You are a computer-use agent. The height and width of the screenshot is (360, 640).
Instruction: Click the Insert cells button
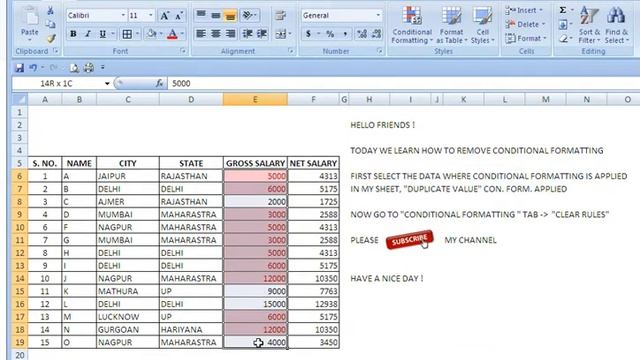pos(525,10)
